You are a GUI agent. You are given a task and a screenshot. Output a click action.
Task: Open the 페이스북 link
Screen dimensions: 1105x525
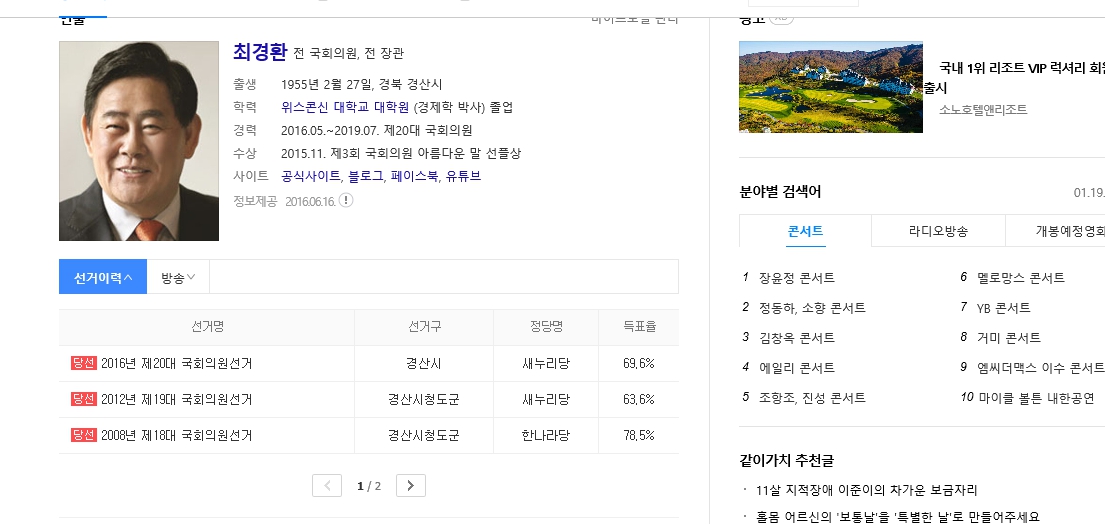414,176
